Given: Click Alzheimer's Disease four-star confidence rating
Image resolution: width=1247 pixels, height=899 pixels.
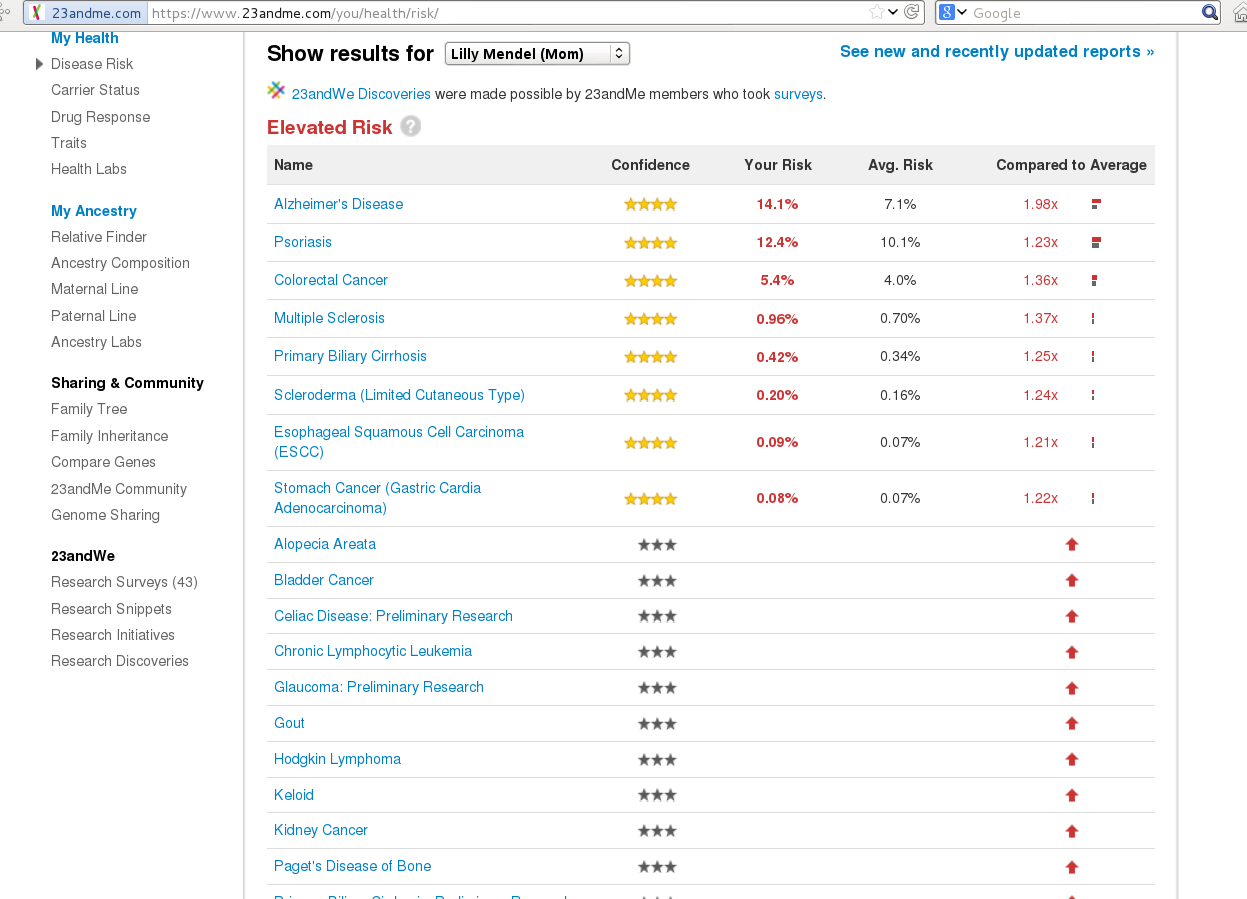Looking at the screenshot, I should point(651,204).
